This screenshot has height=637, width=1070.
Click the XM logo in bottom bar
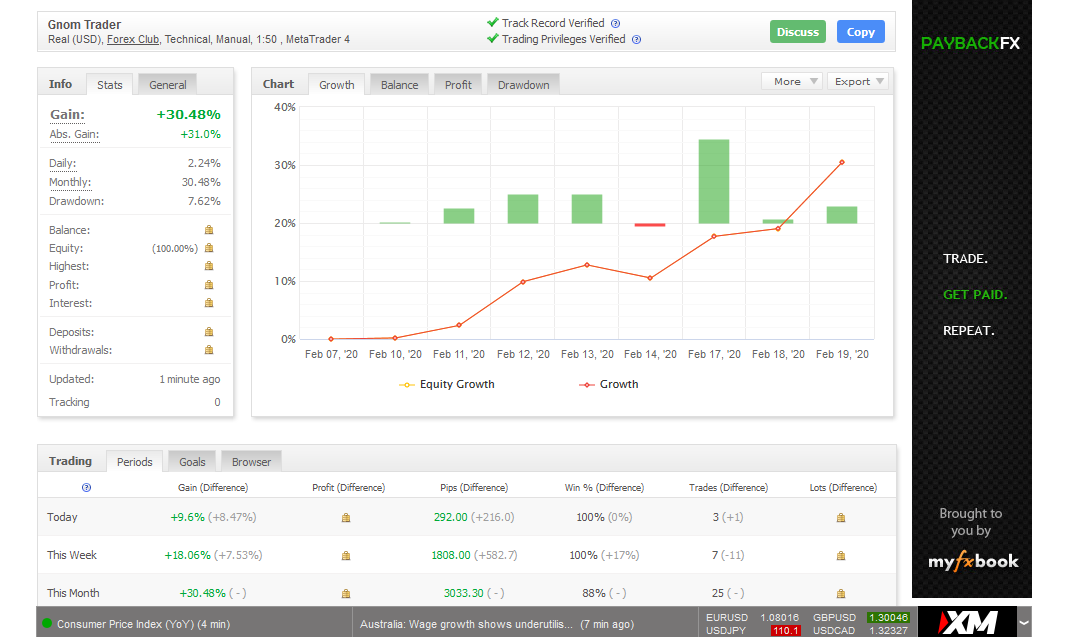coord(967,622)
